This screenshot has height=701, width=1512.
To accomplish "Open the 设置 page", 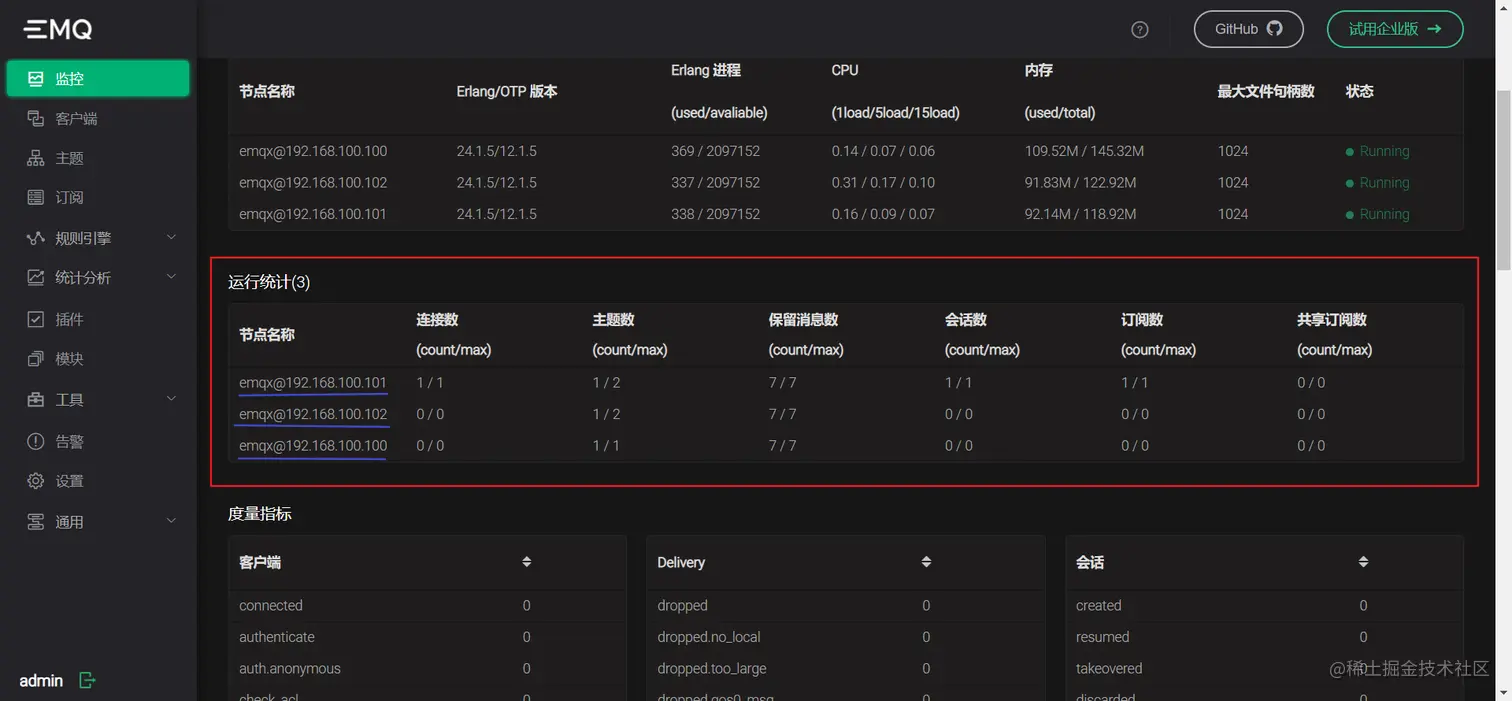I will [x=98, y=481].
